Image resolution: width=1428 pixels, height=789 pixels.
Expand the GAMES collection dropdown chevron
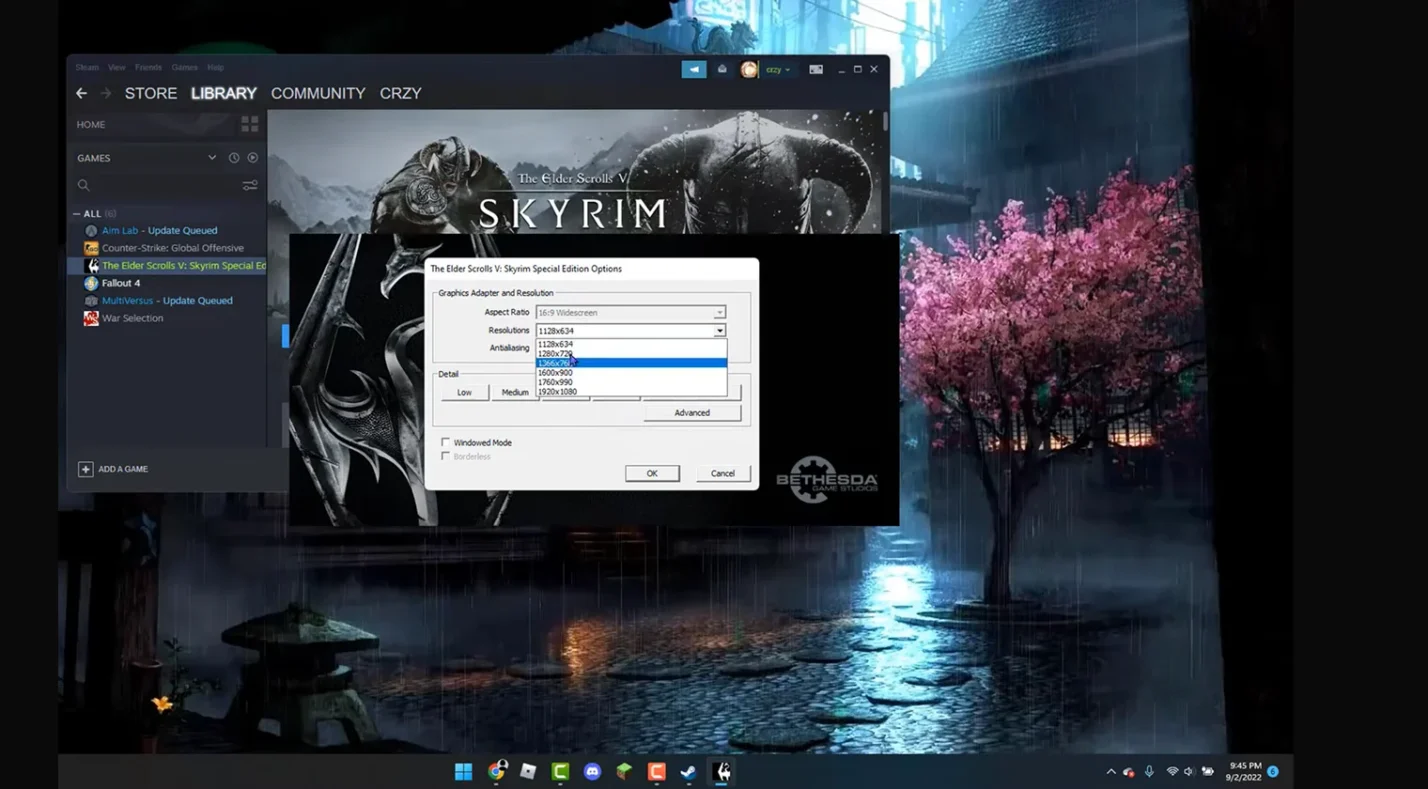coord(212,158)
